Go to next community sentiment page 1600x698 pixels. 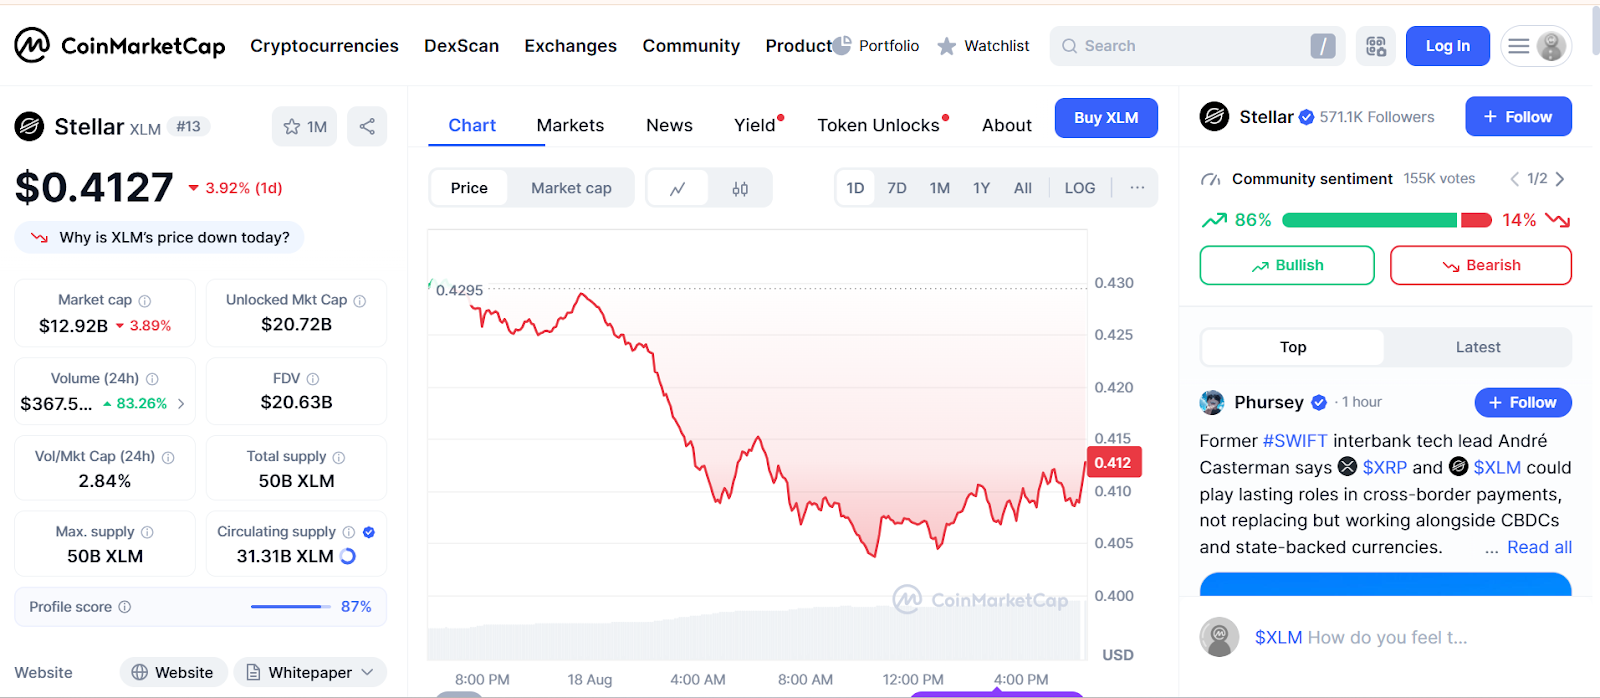pos(1560,179)
